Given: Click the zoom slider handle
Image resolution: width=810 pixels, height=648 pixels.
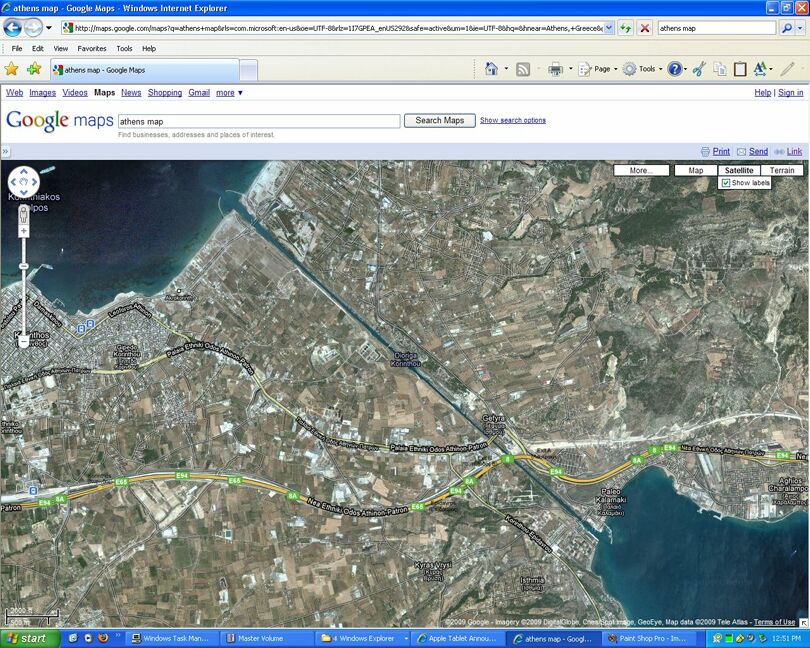Looking at the screenshot, I should point(24,266).
